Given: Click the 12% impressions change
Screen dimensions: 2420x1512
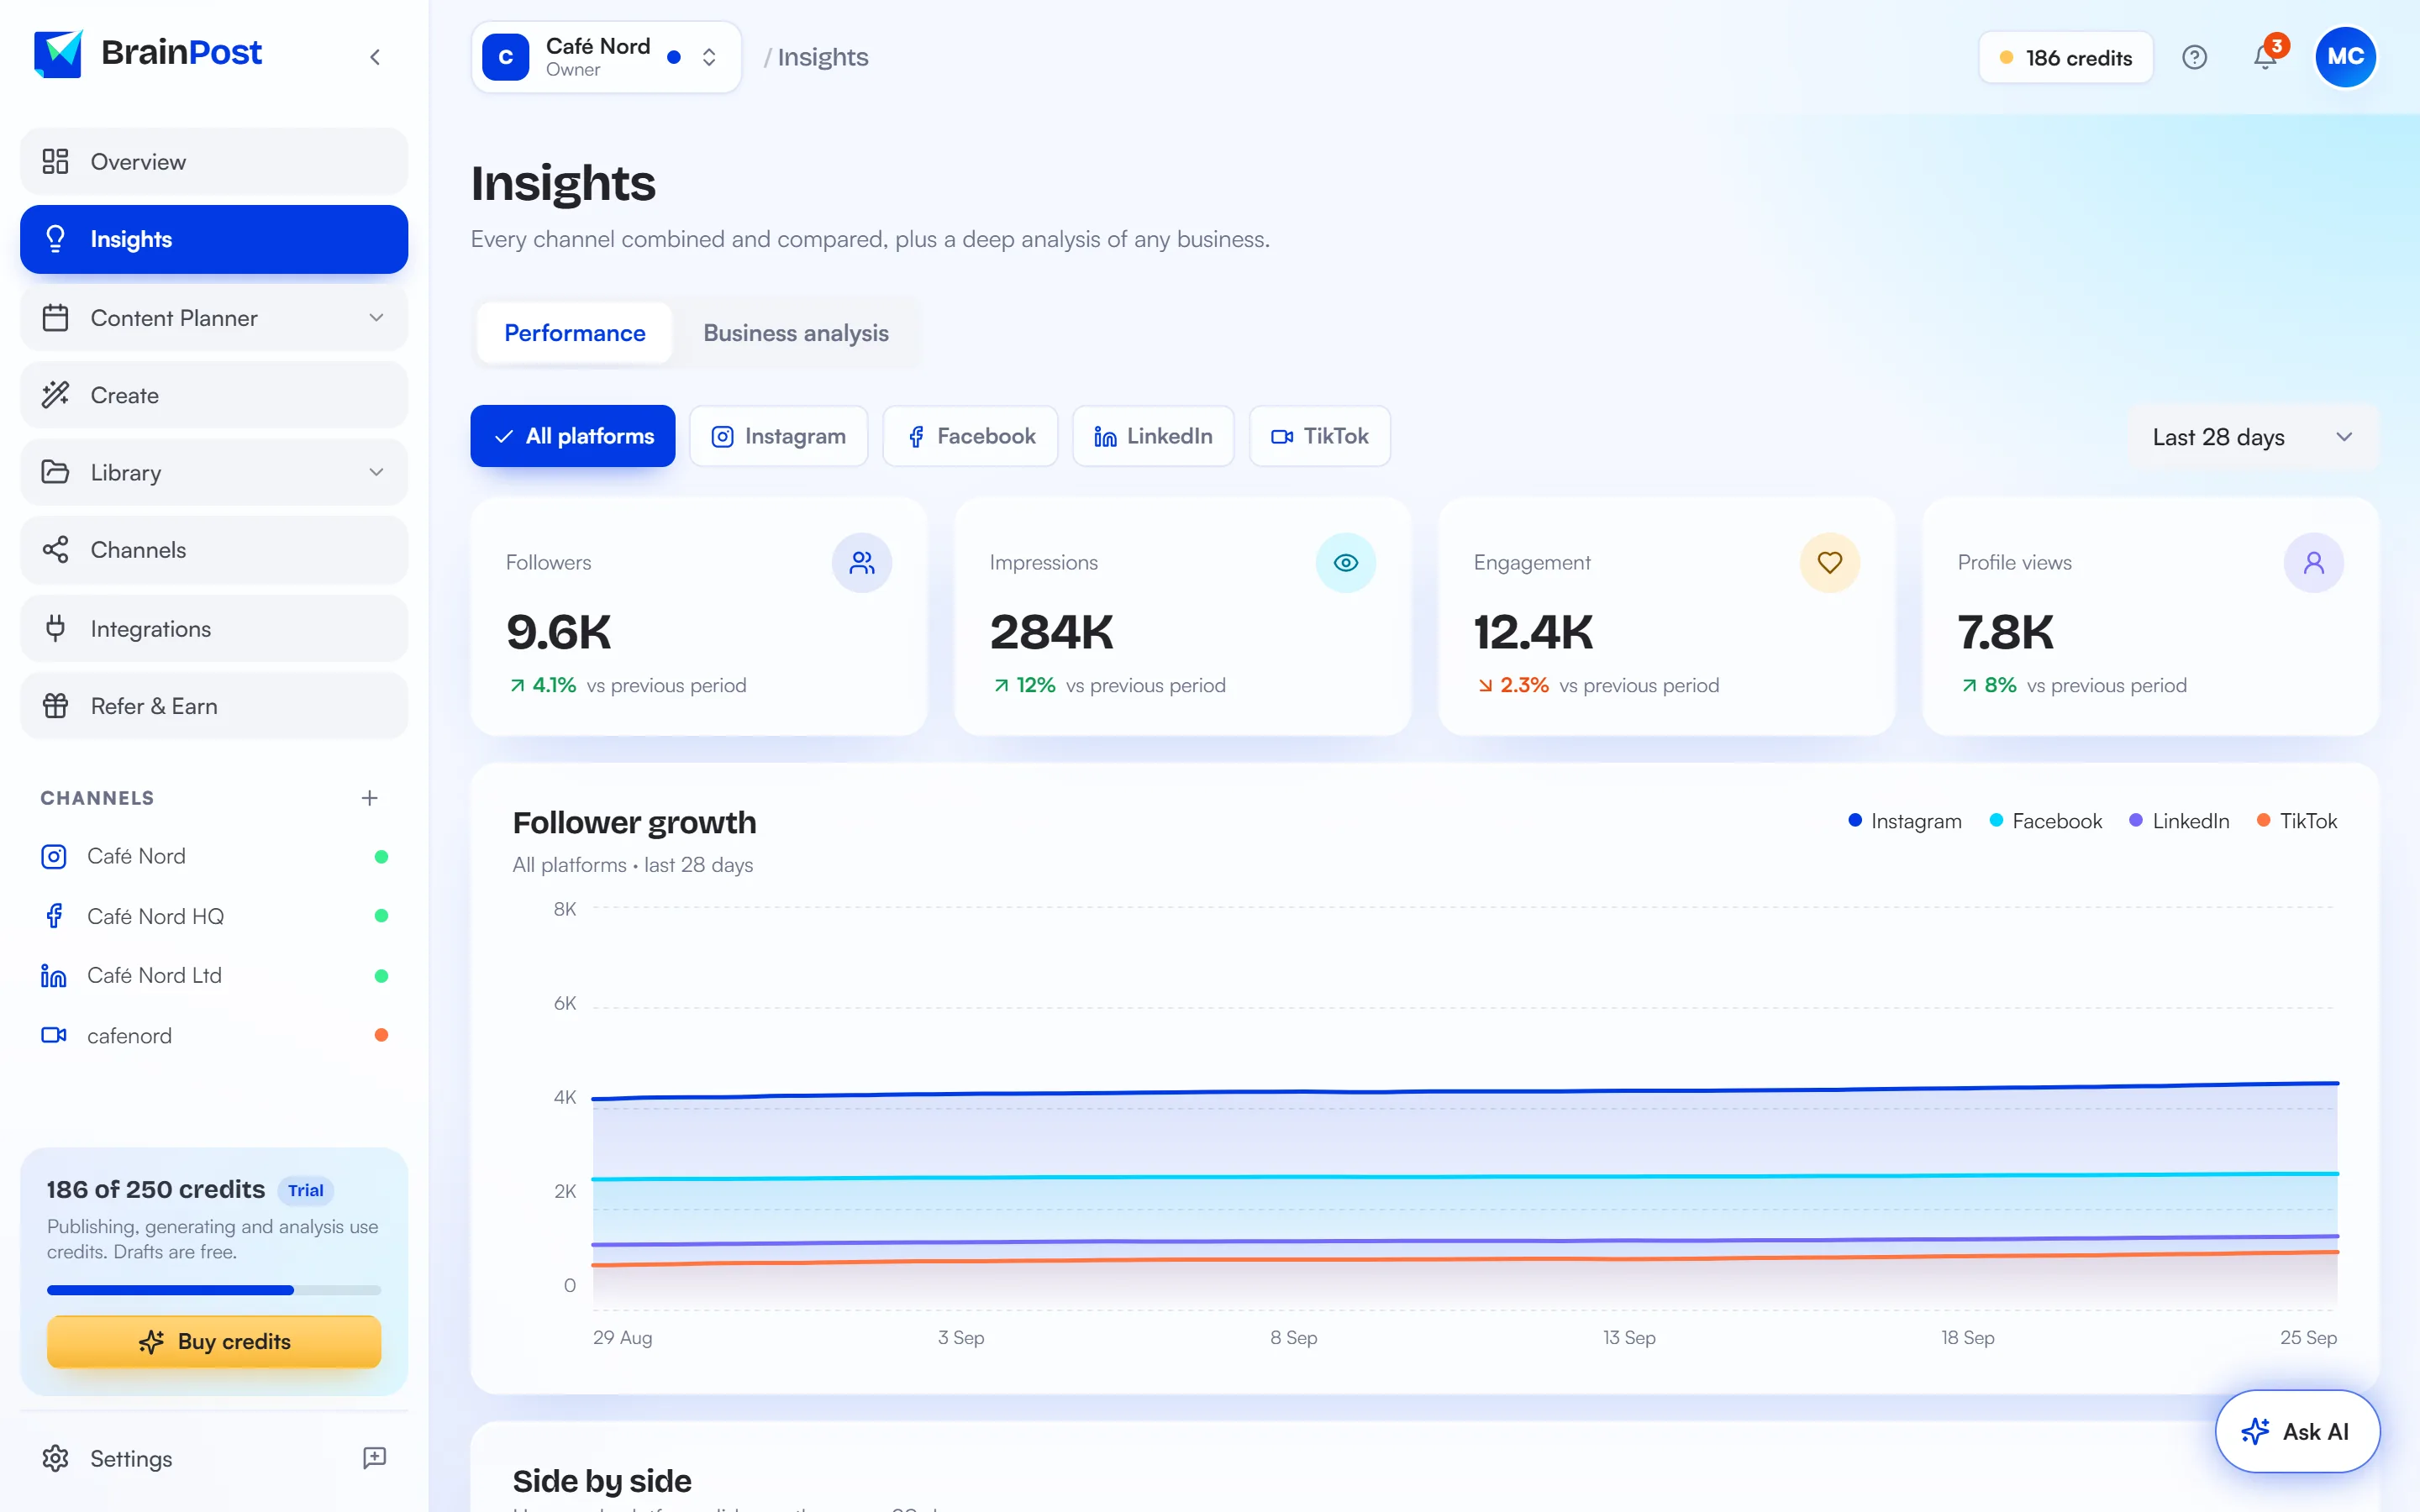Looking at the screenshot, I should 1025,685.
